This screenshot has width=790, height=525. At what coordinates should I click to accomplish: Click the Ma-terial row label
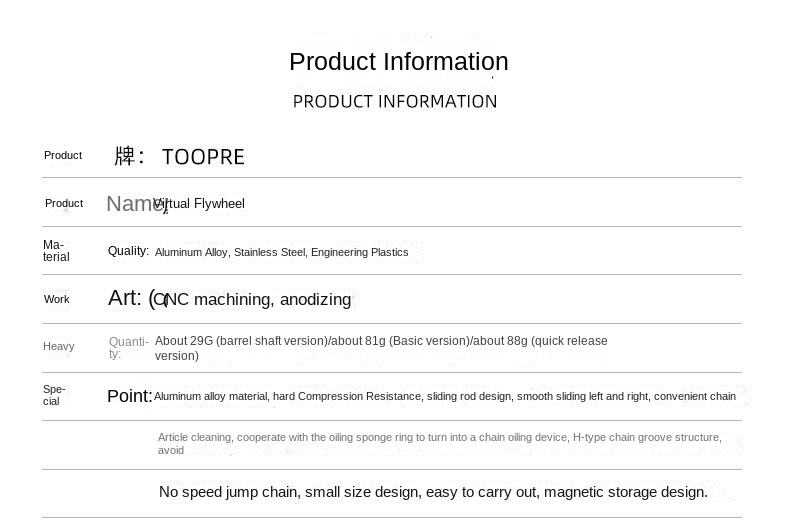pos(56,251)
